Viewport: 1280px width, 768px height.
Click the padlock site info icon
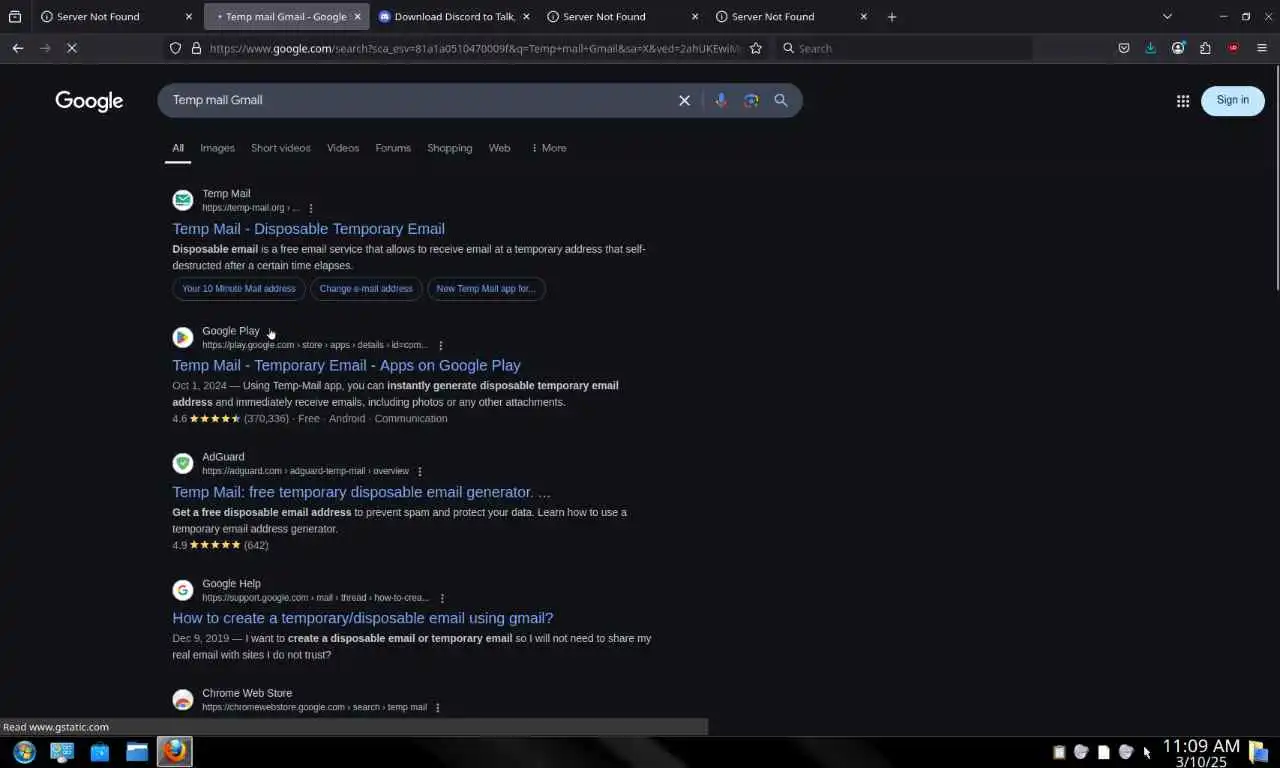click(x=196, y=48)
